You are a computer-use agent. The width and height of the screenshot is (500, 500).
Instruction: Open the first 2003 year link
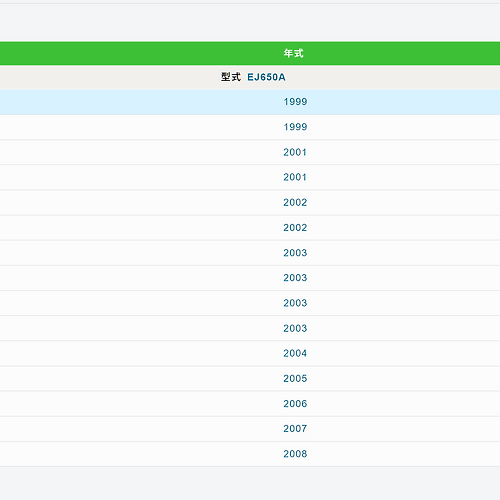coord(295,253)
